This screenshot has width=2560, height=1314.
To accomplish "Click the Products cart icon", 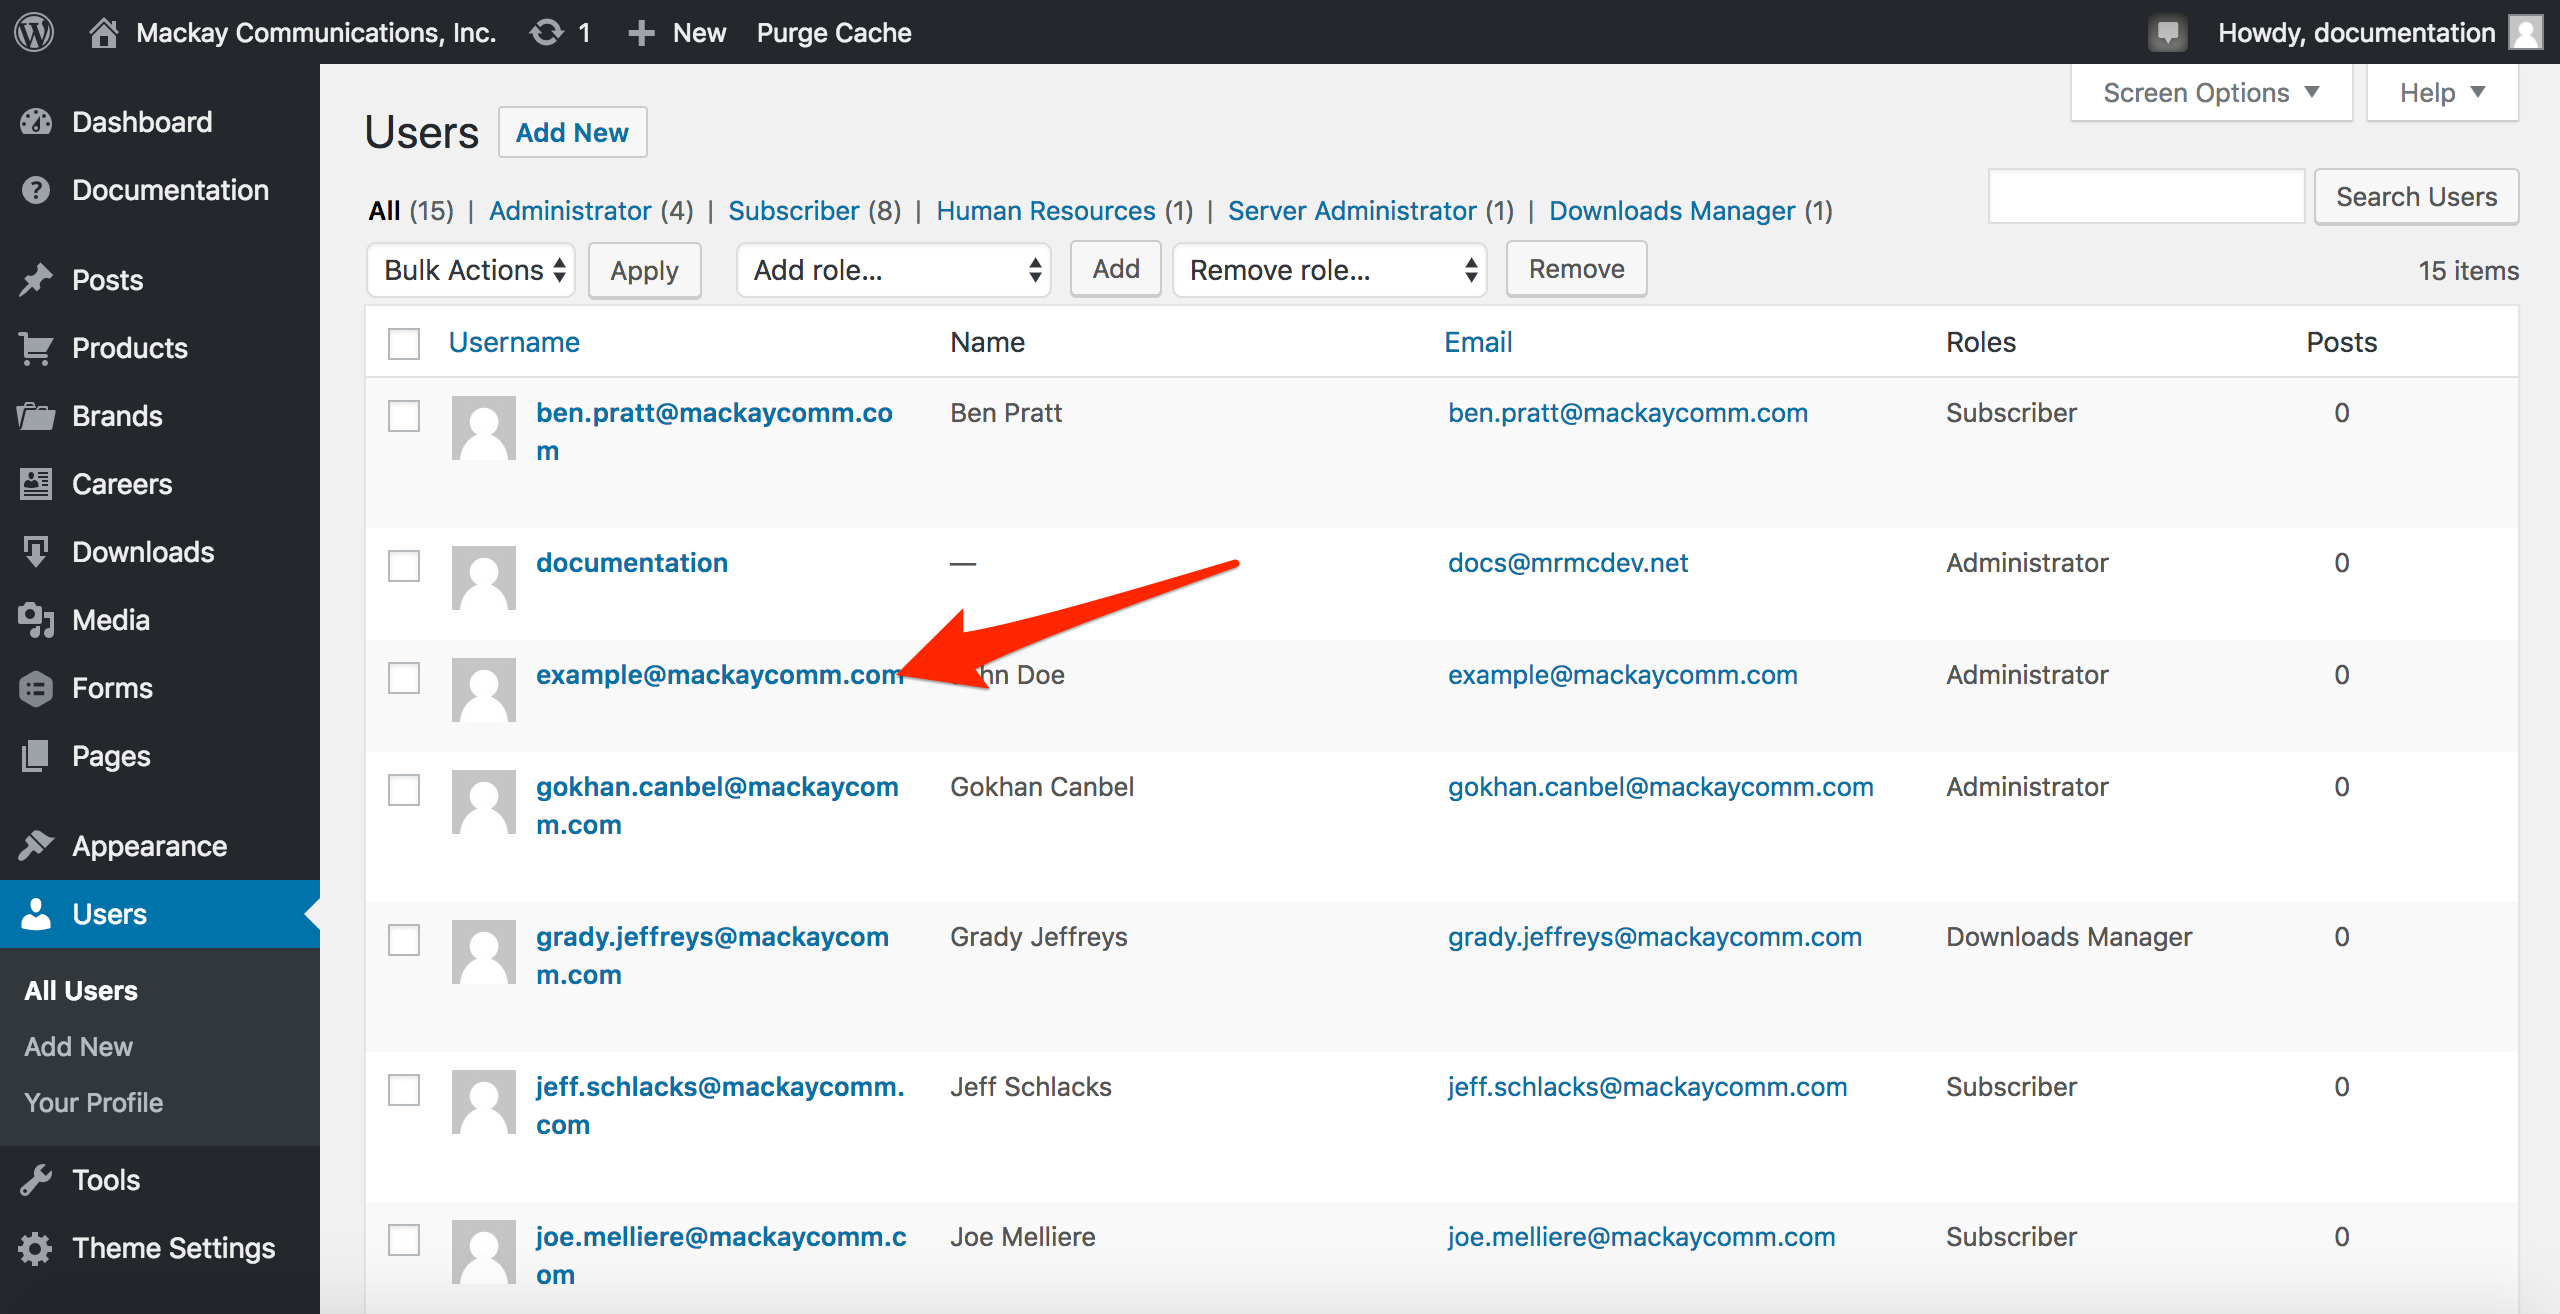I will pos(36,348).
